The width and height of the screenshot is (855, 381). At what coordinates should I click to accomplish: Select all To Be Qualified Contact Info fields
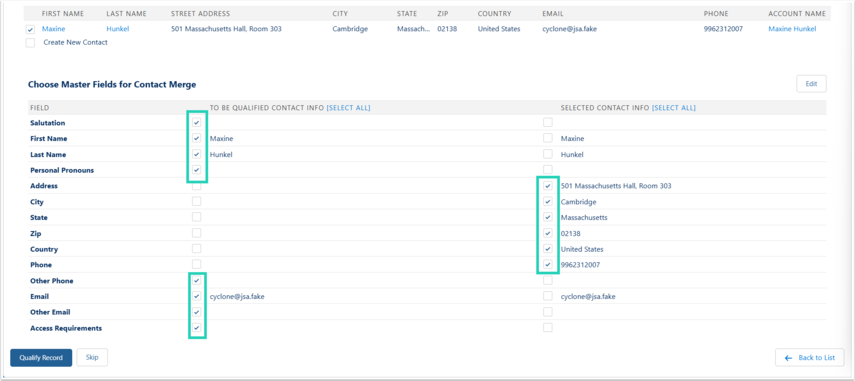[x=348, y=108]
